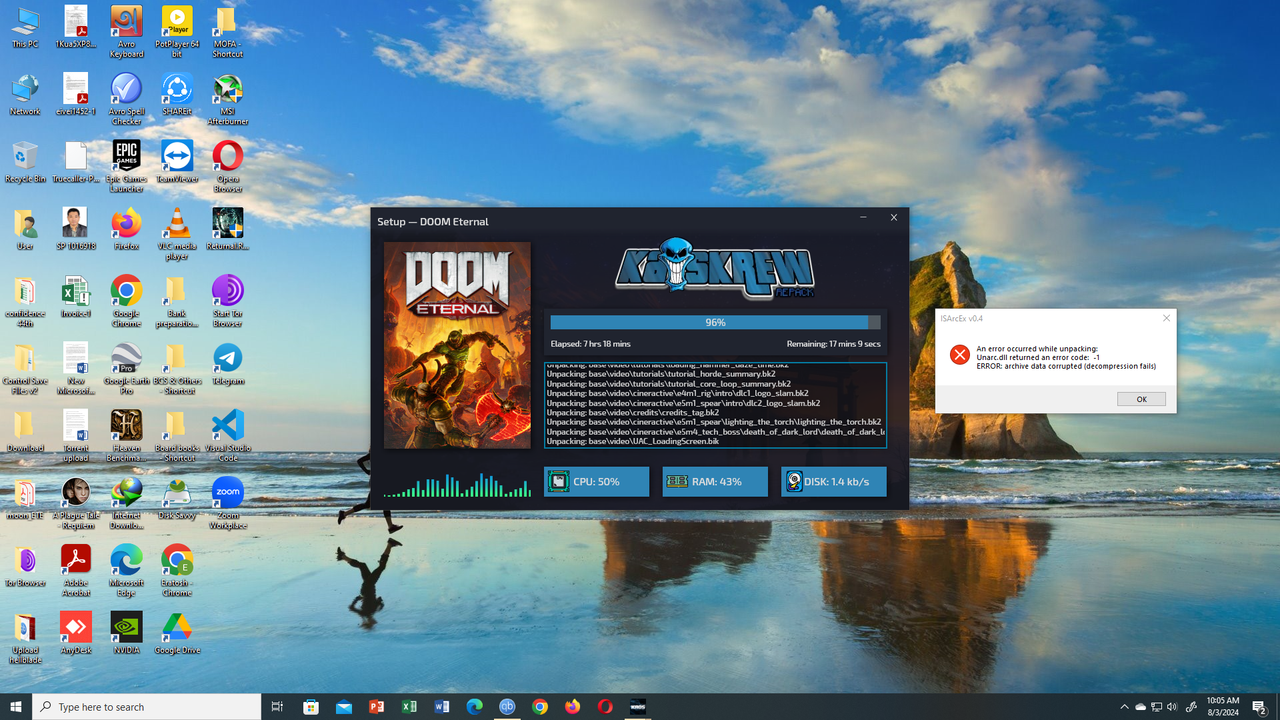Open Excel from the taskbar
1280x720 pixels.
[x=409, y=706]
